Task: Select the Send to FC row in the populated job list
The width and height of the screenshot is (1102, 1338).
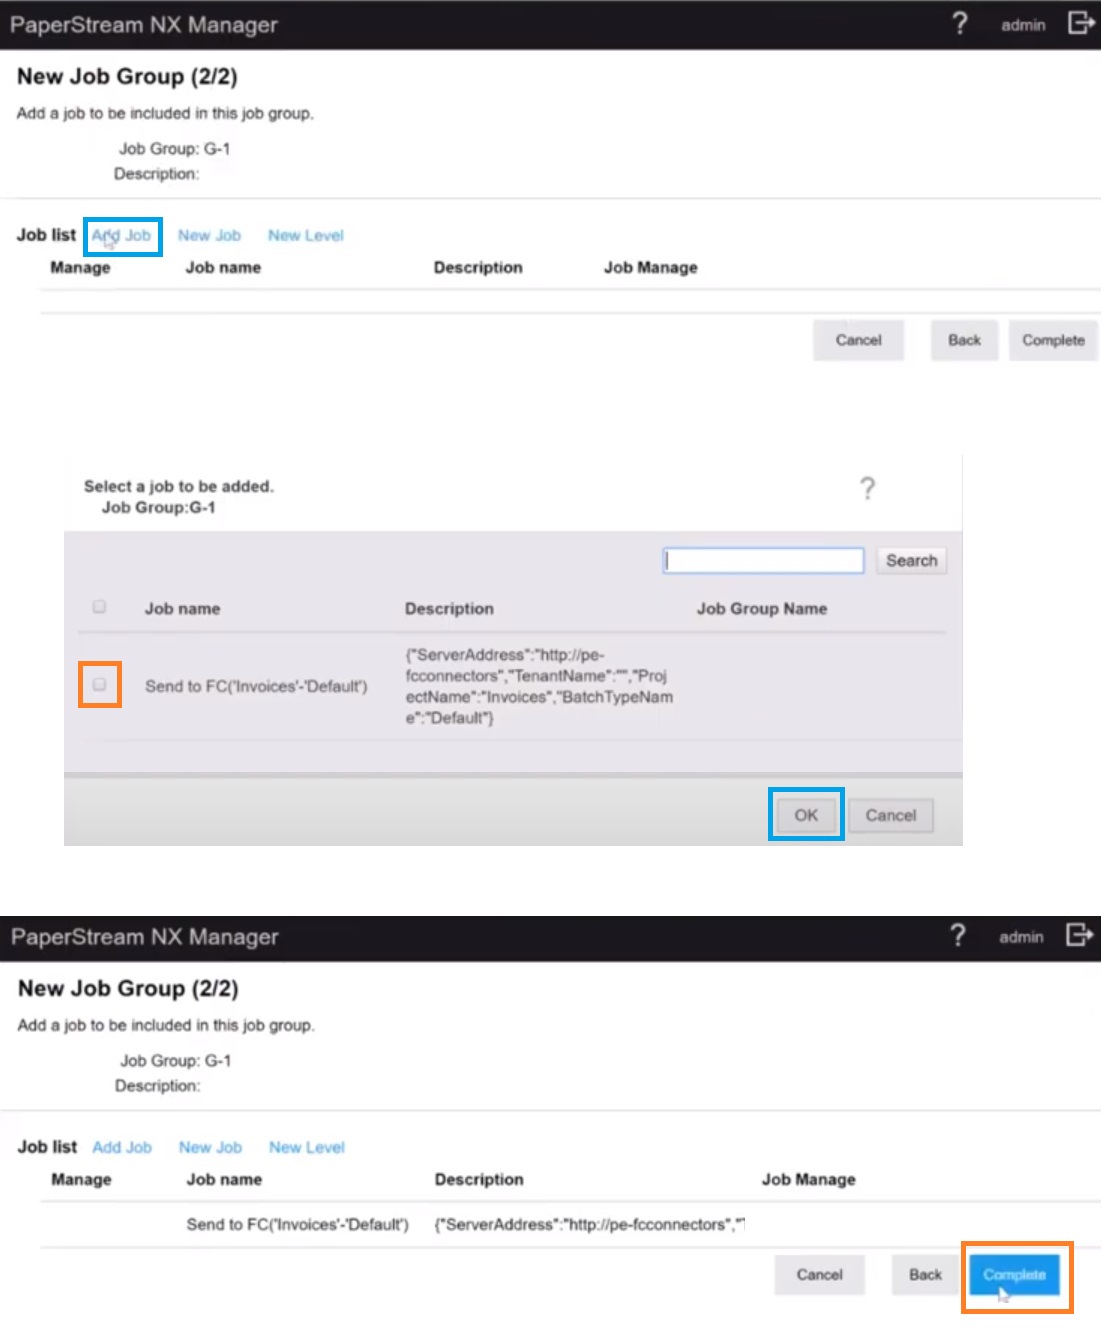Action: click(297, 1225)
